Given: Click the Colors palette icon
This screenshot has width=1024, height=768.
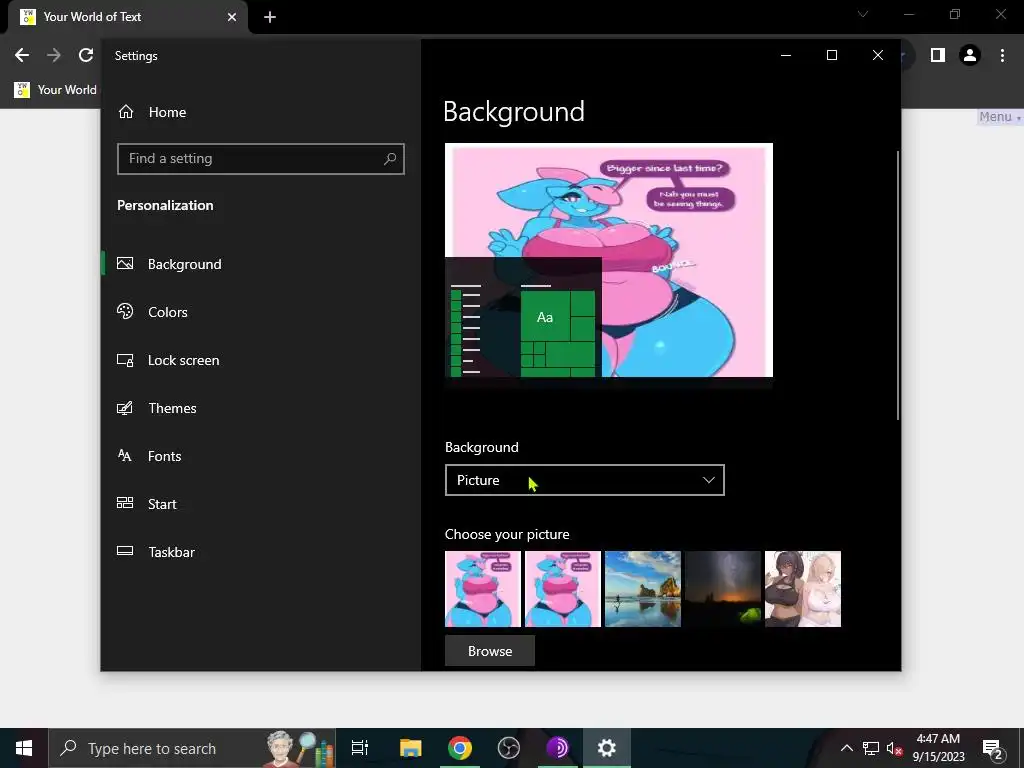Looking at the screenshot, I should (x=125, y=312).
